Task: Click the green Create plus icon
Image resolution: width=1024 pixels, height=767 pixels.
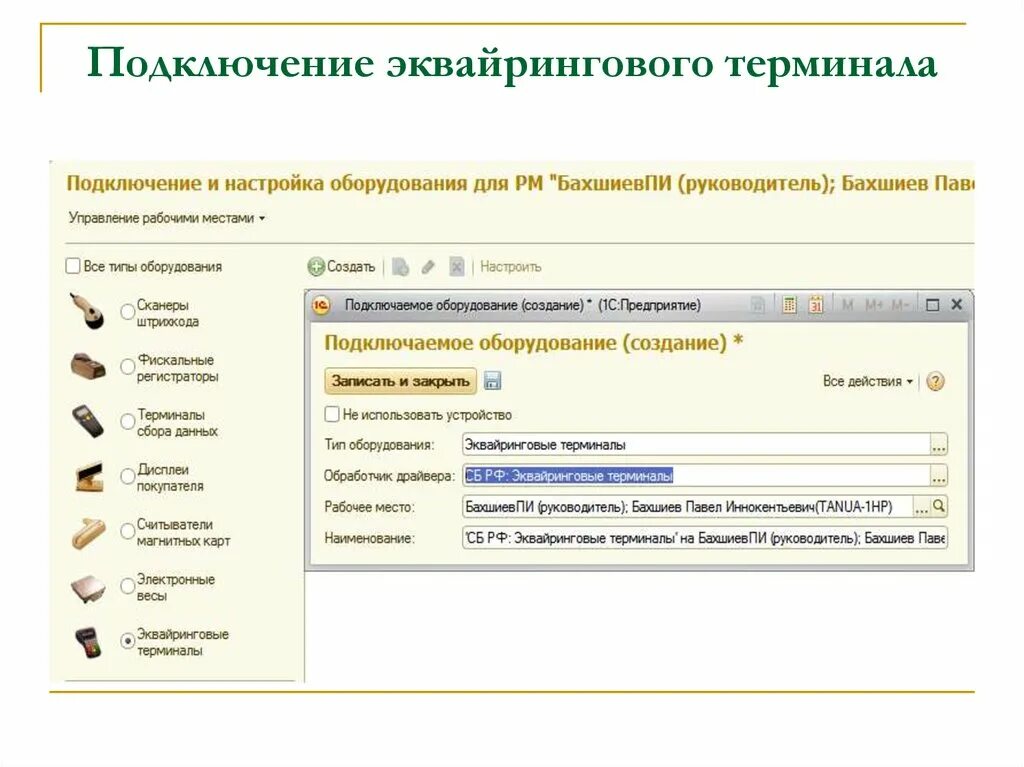Action: coord(316,267)
